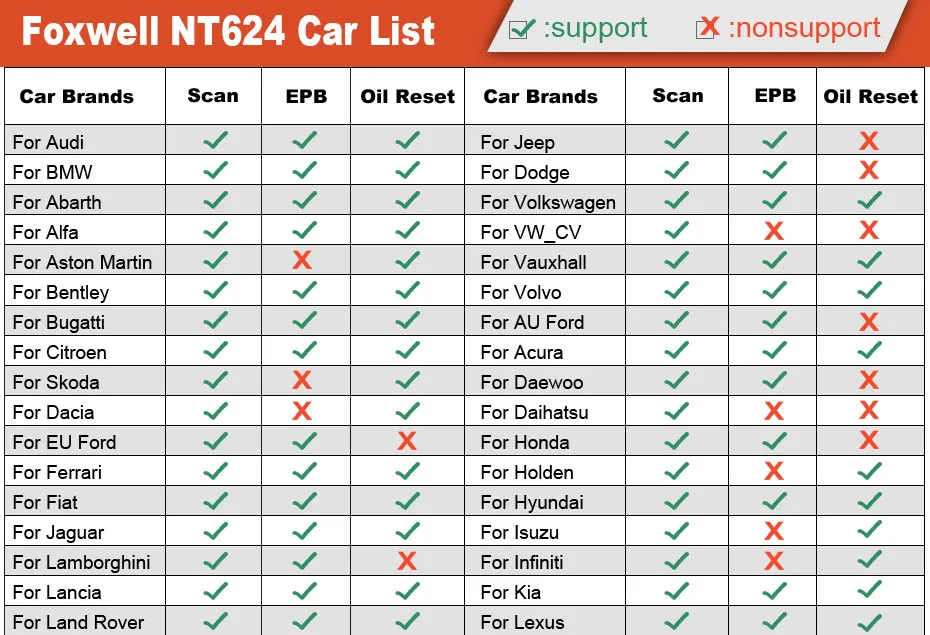
Task: Select the For Land Rover row label
Action: coord(78,622)
